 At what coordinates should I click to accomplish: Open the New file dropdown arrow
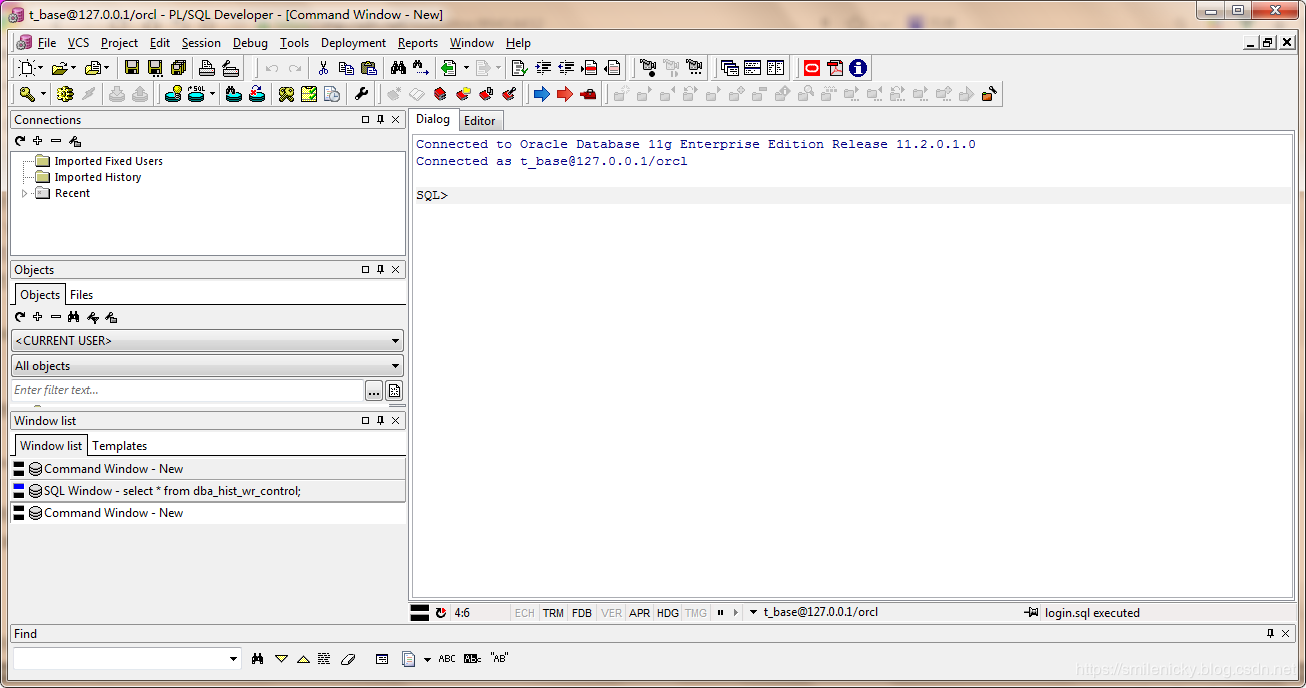point(40,68)
